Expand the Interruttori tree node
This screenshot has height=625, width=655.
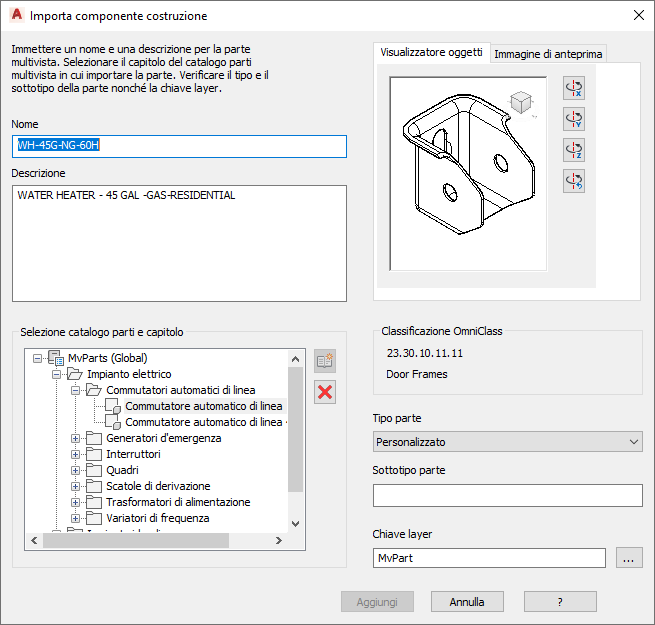click(x=76, y=454)
